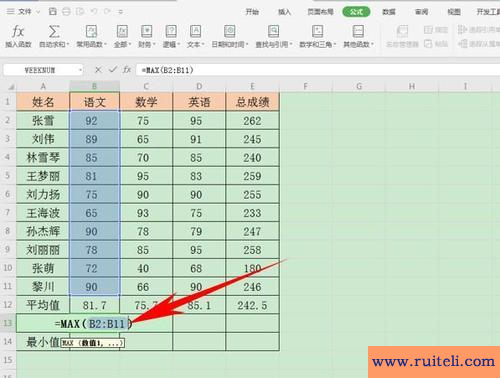Open the 日期和时间 date and time functions icon
This screenshot has height=378, width=500.
pos(230,32)
